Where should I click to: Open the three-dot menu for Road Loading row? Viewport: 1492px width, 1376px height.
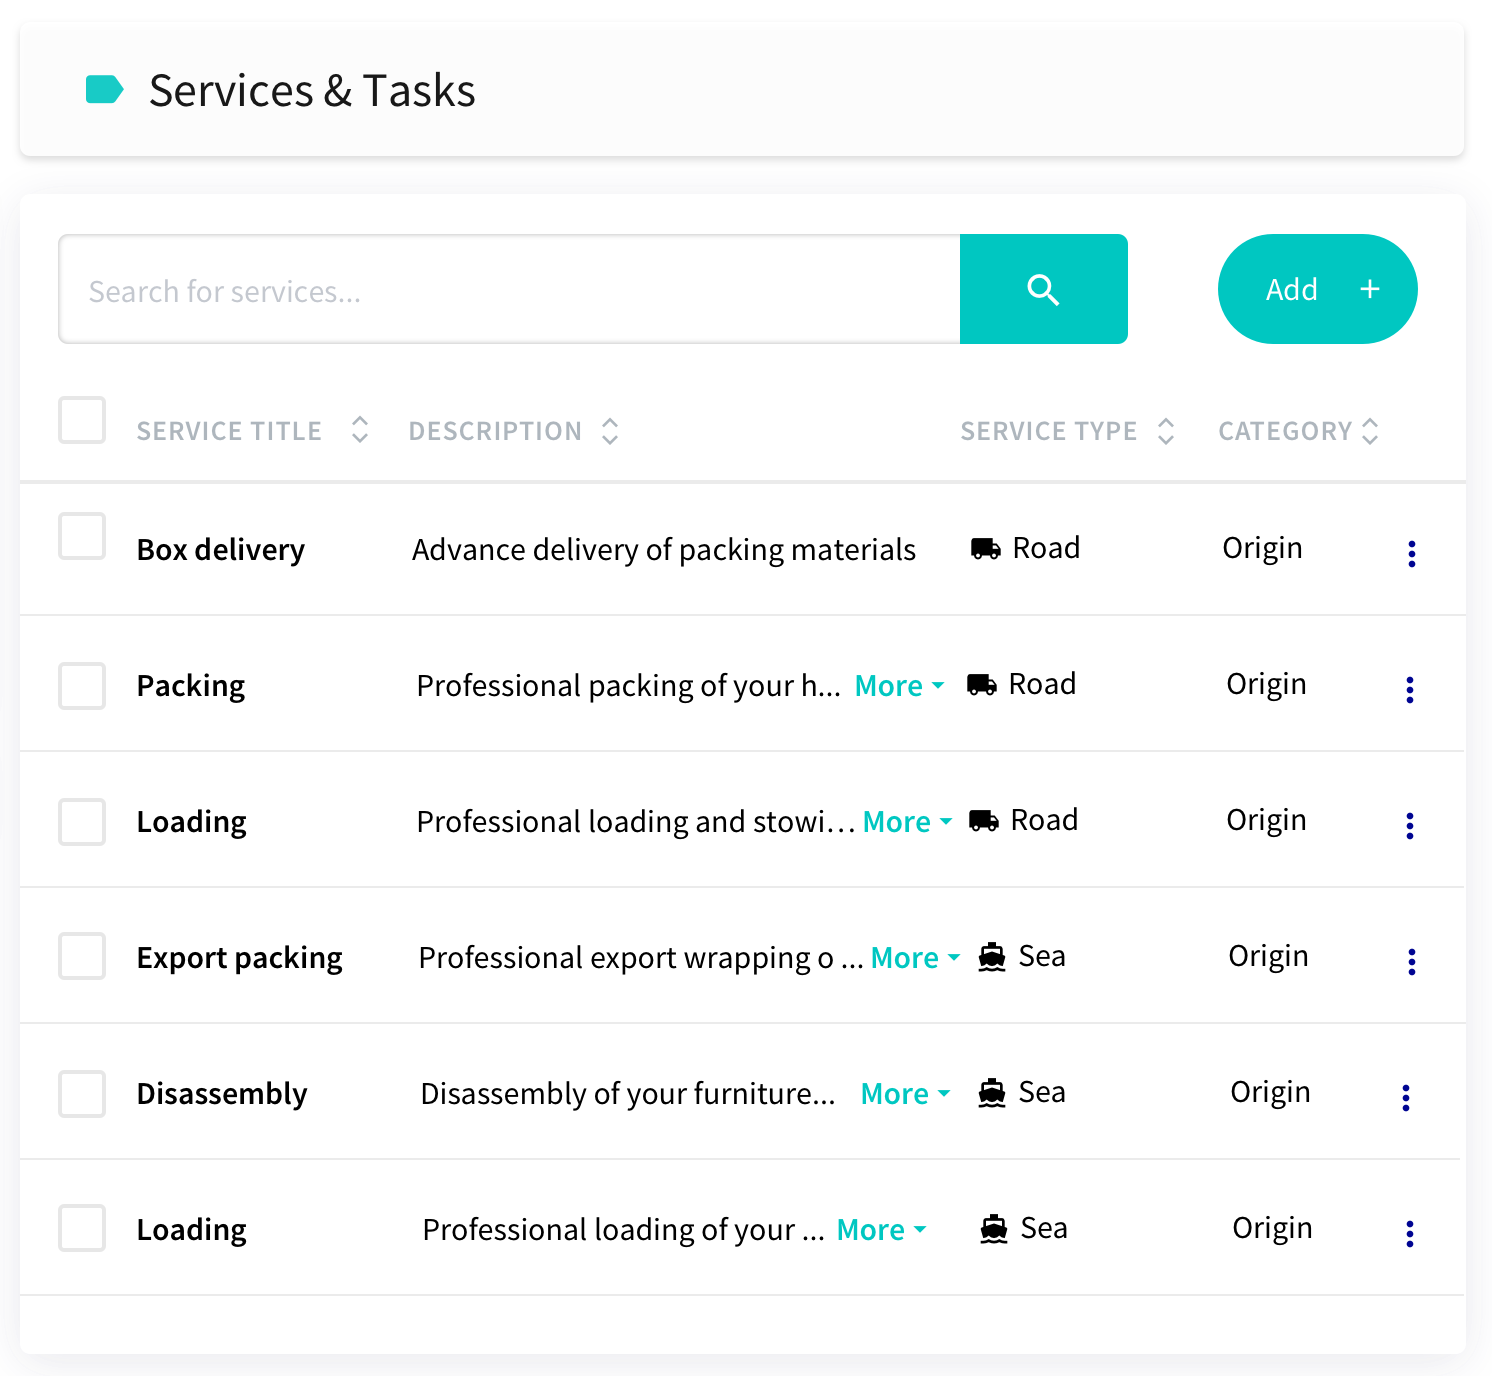coord(1409,825)
